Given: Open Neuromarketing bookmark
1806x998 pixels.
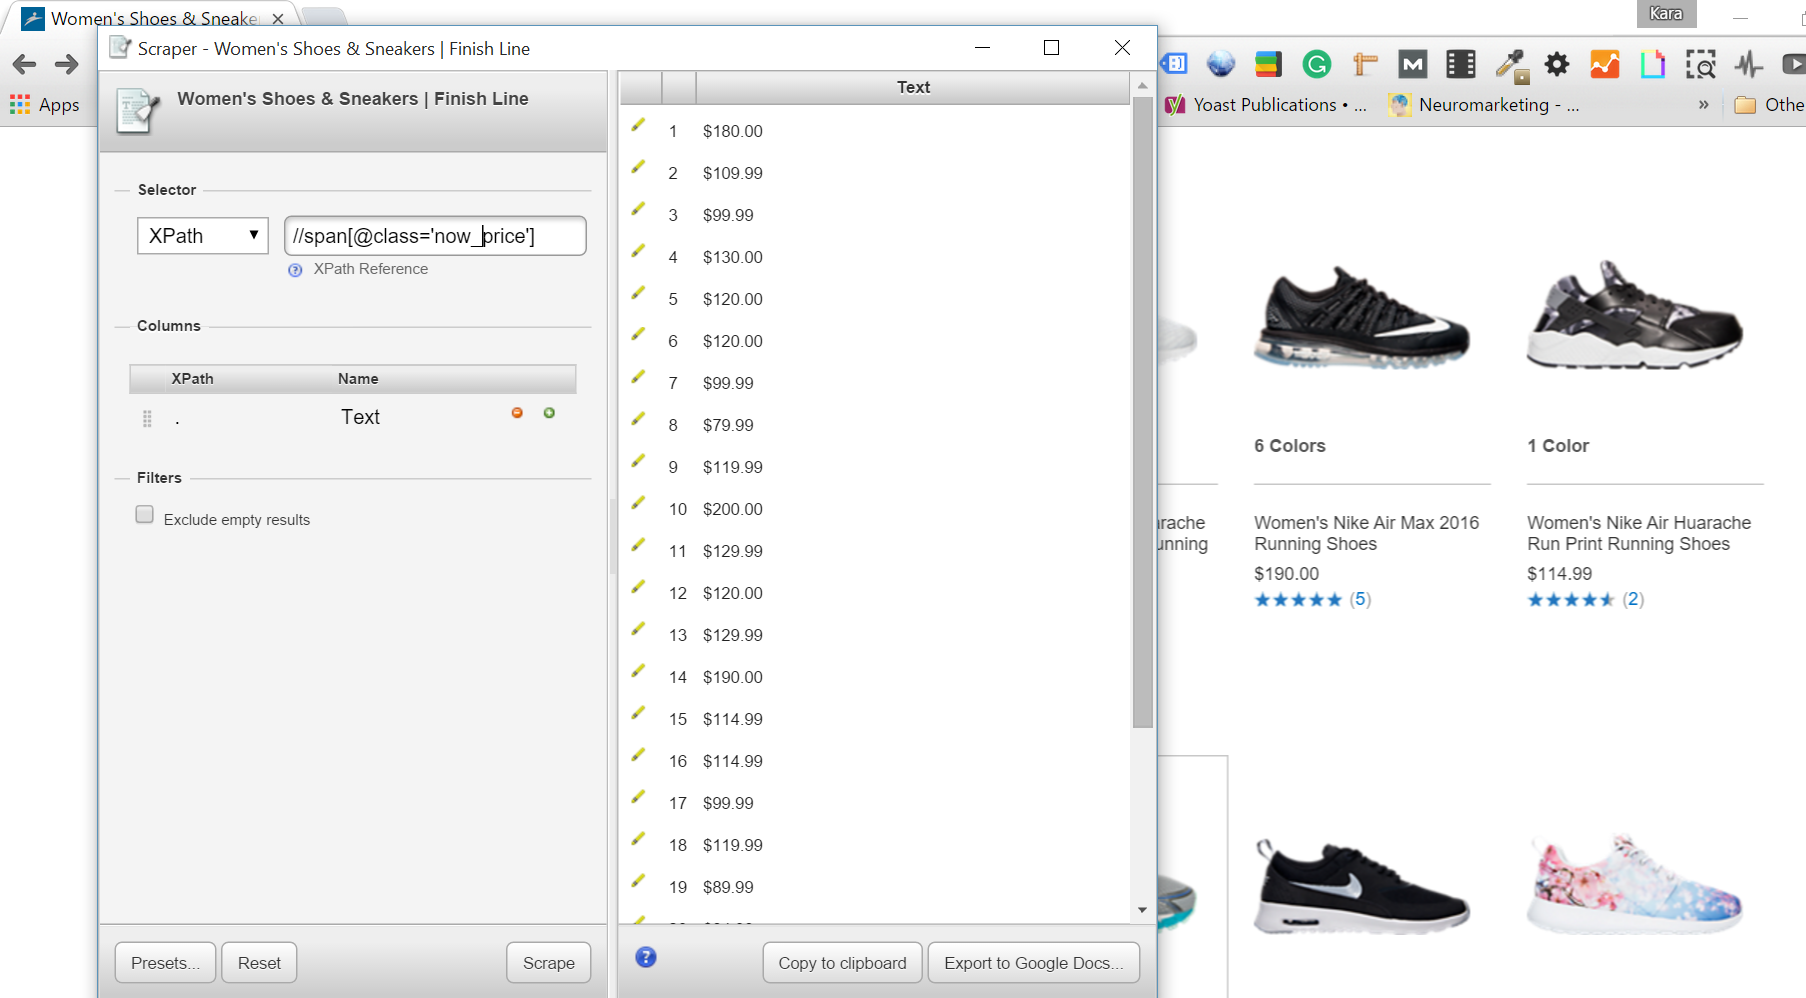Looking at the screenshot, I should [x=1484, y=105].
